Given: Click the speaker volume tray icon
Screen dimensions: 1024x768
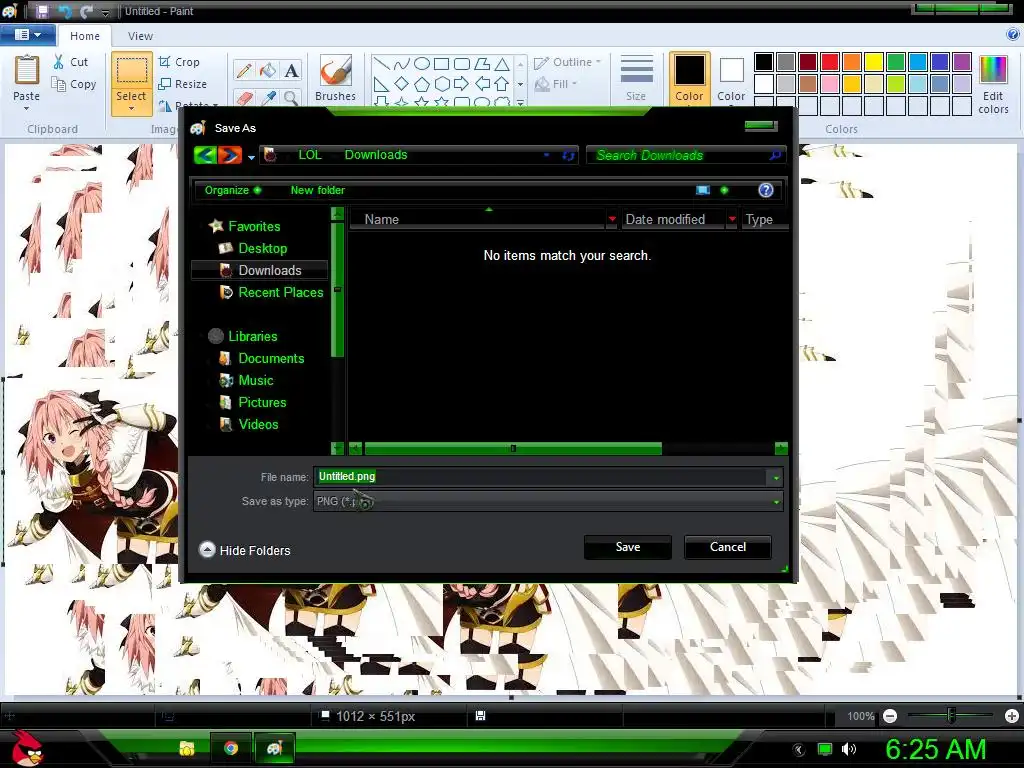Looking at the screenshot, I should 849,749.
